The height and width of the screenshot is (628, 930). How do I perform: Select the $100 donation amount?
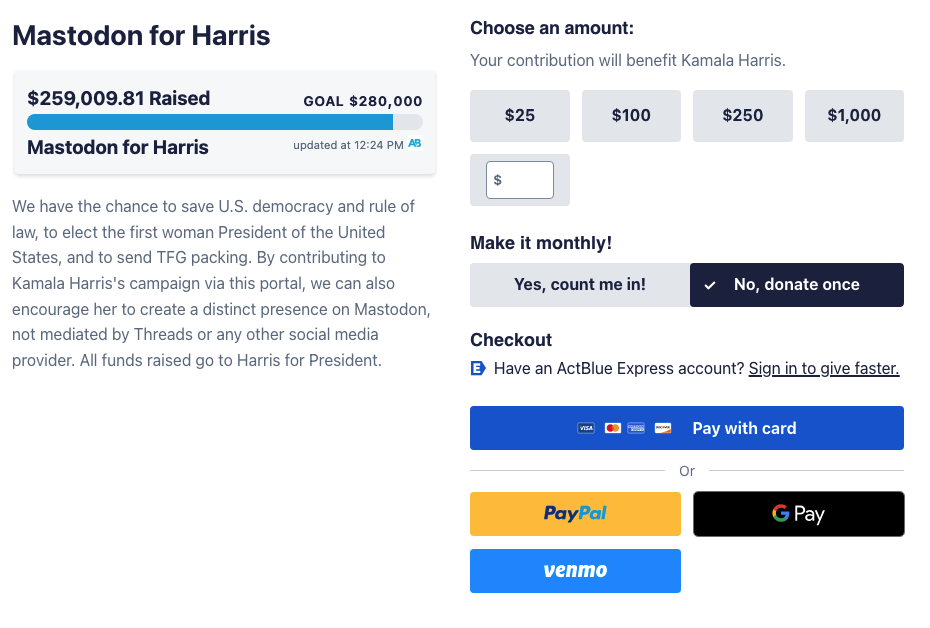click(x=631, y=116)
